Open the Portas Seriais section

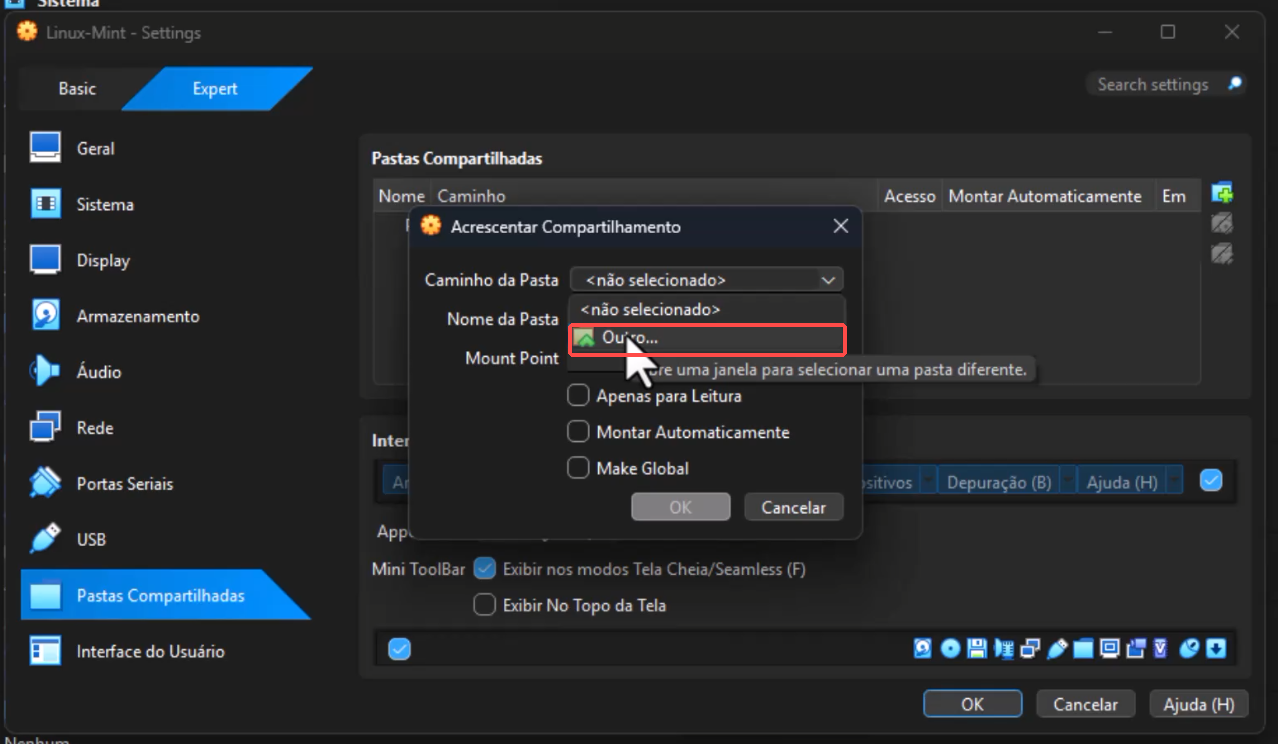(x=125, y=484)
